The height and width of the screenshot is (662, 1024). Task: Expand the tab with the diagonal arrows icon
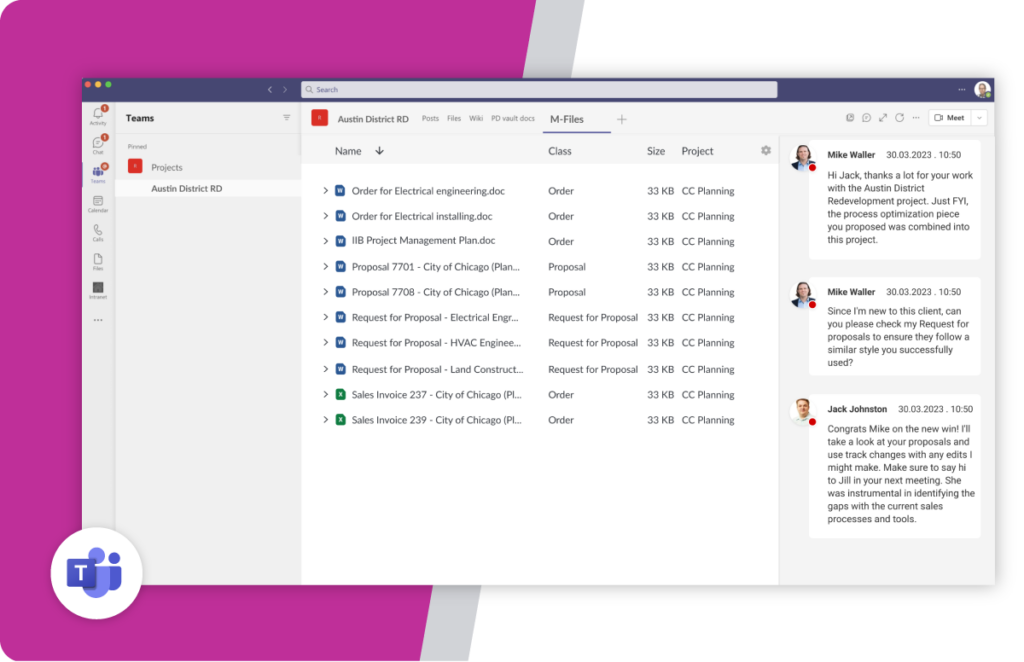click(883, 118)
